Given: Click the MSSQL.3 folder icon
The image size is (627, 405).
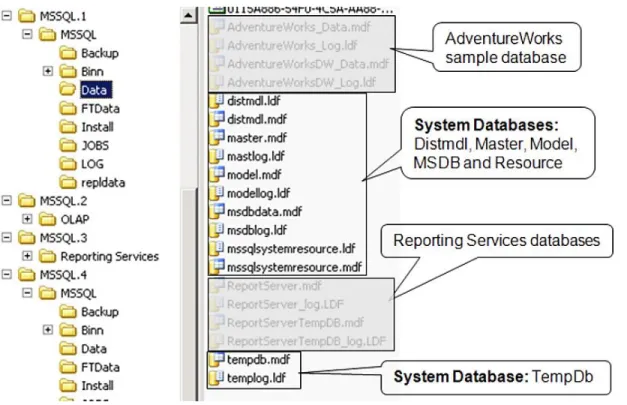Looking at the screenshot, I should (27, 237).
